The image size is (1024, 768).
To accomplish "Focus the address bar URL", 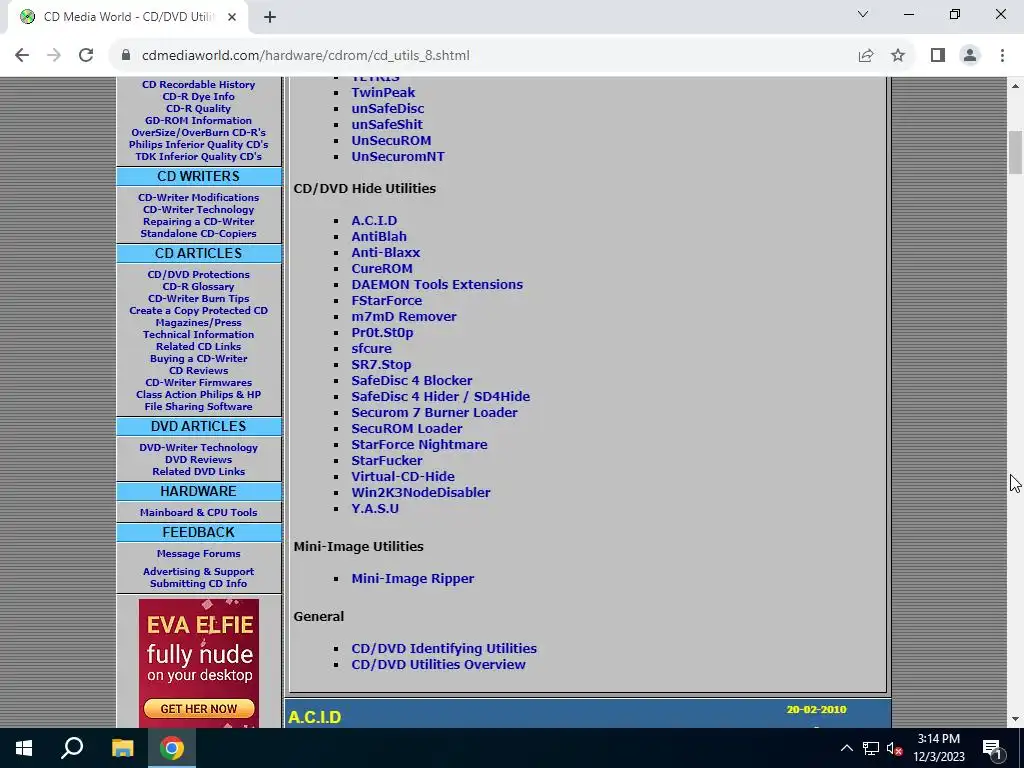I will (x=306, y=56).
